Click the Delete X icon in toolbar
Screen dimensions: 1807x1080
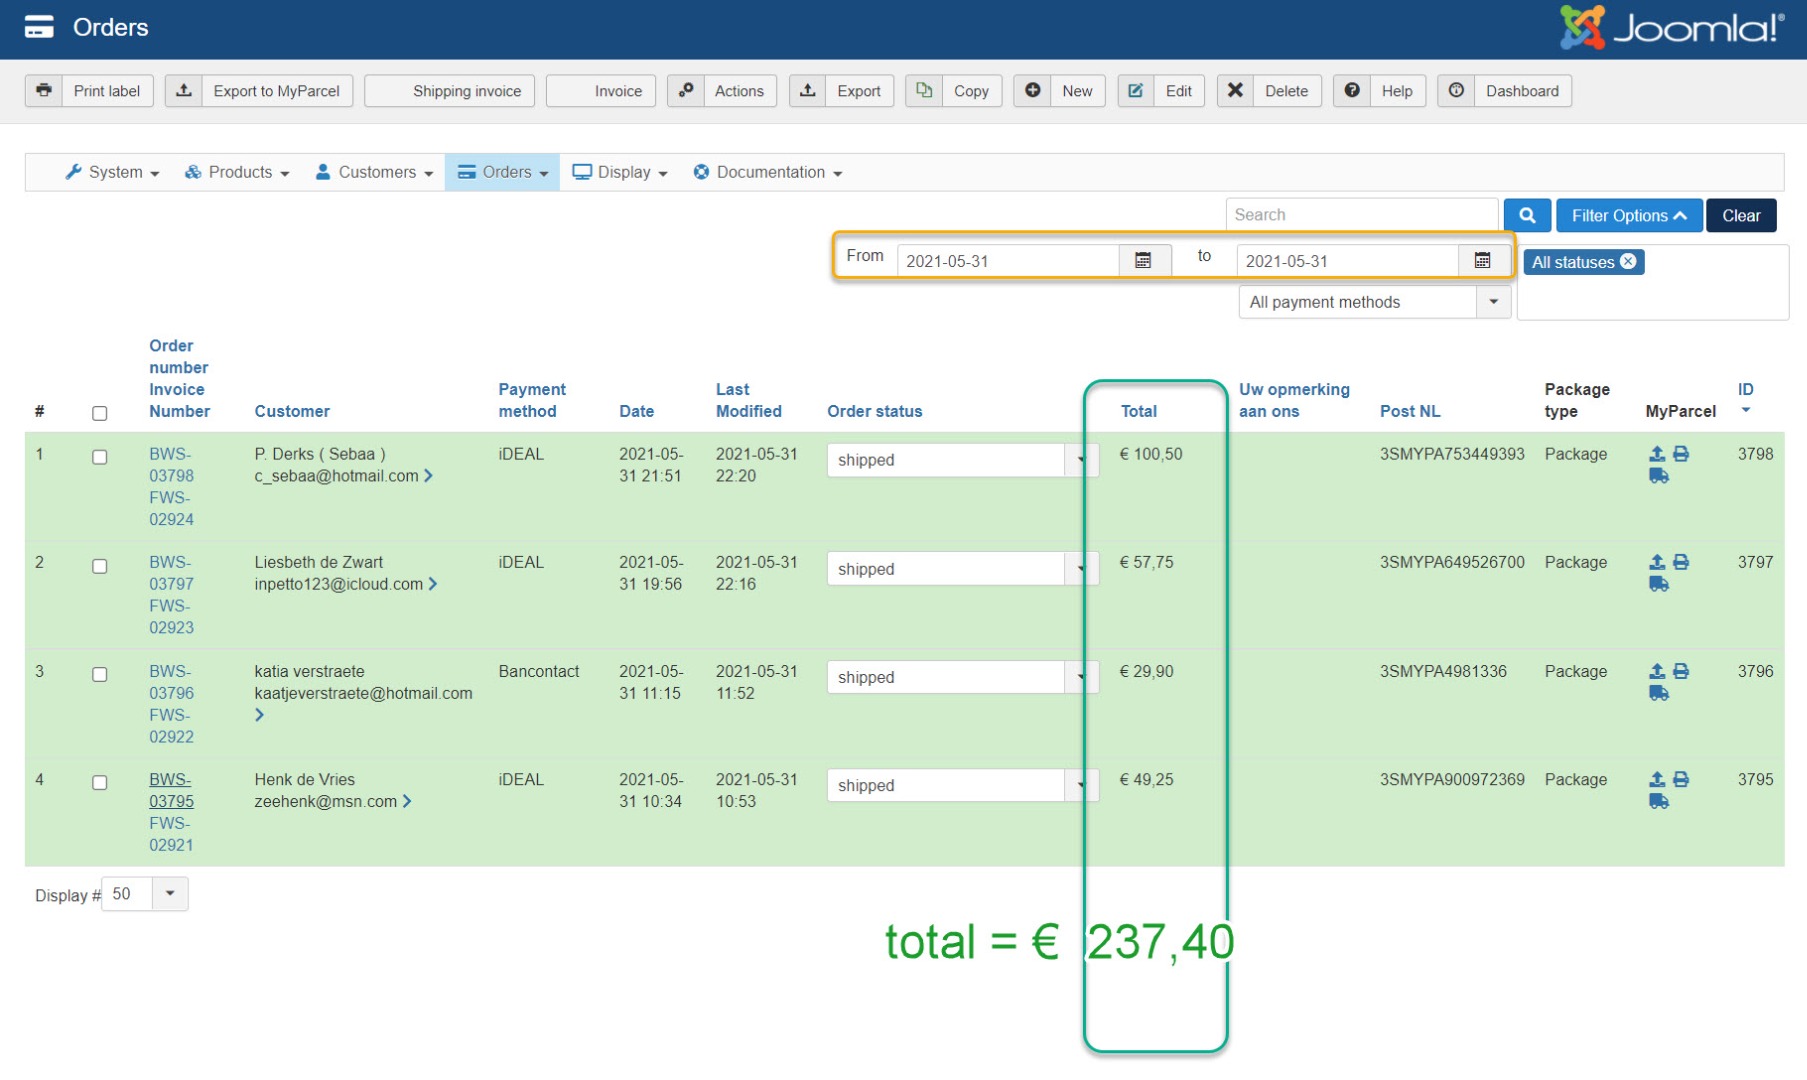[x=1235, y=91]
